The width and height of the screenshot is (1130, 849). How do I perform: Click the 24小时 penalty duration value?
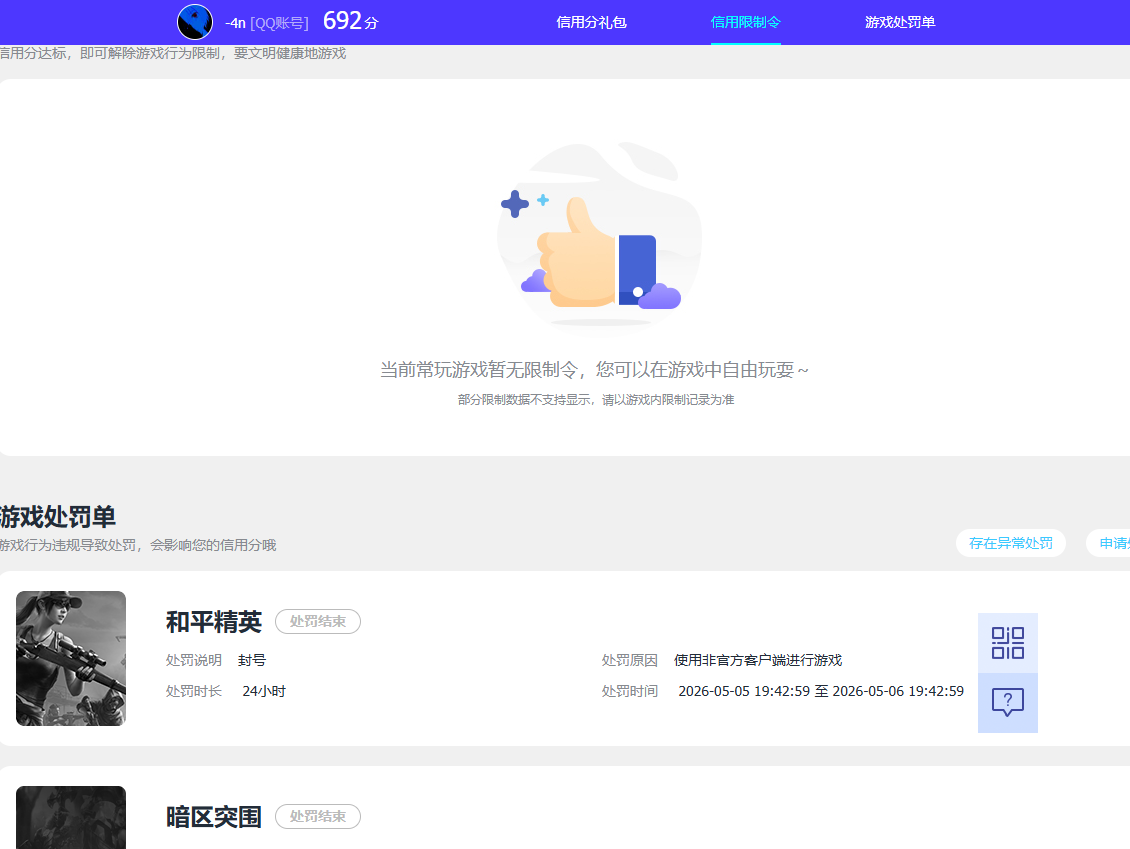click(x=264, y=691)
